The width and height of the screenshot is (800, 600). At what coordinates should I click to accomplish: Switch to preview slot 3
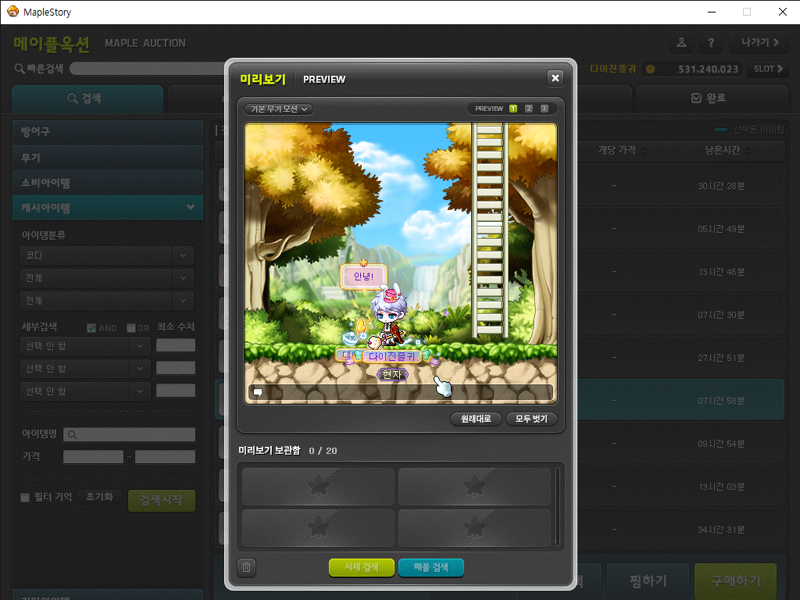click(544, 109)
